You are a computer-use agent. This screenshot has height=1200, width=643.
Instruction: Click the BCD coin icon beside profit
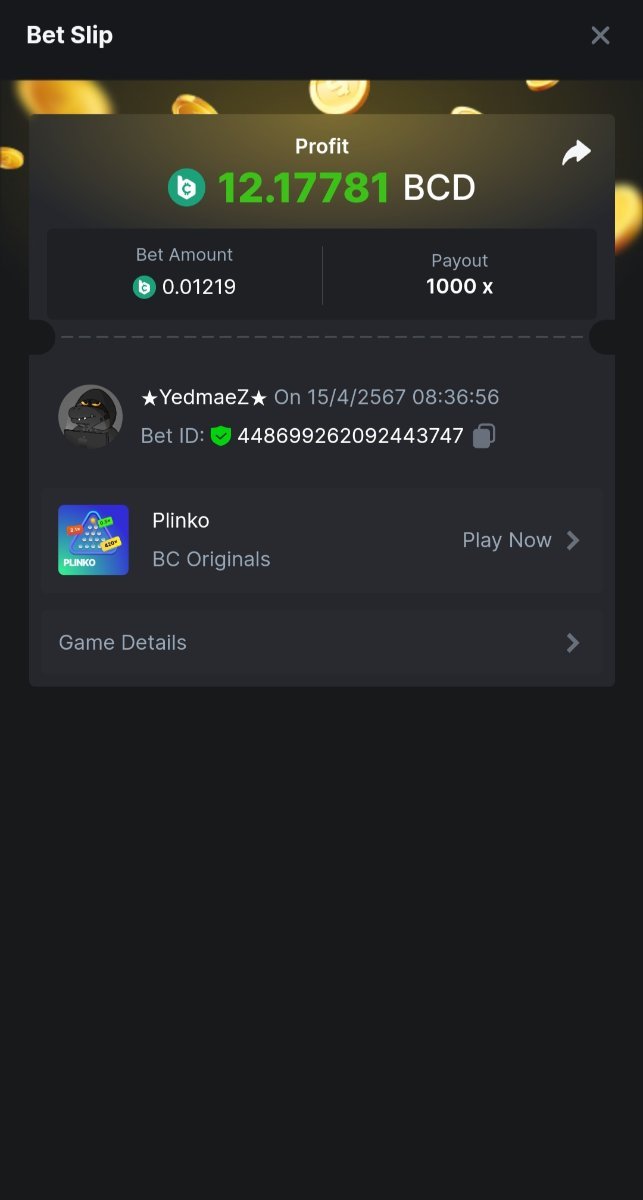(186, 187)
